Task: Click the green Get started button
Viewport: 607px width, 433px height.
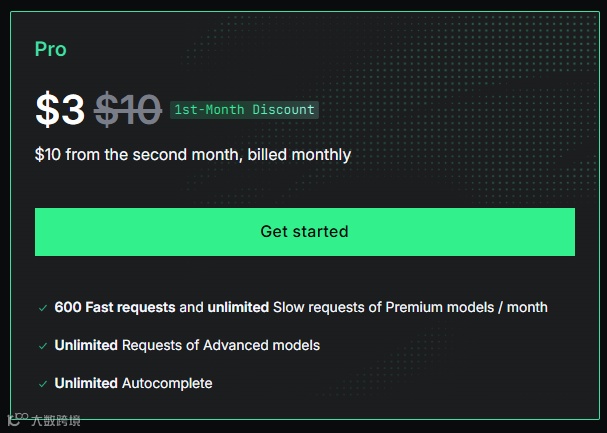Action: pyautogui.click(x=305, y=232)
